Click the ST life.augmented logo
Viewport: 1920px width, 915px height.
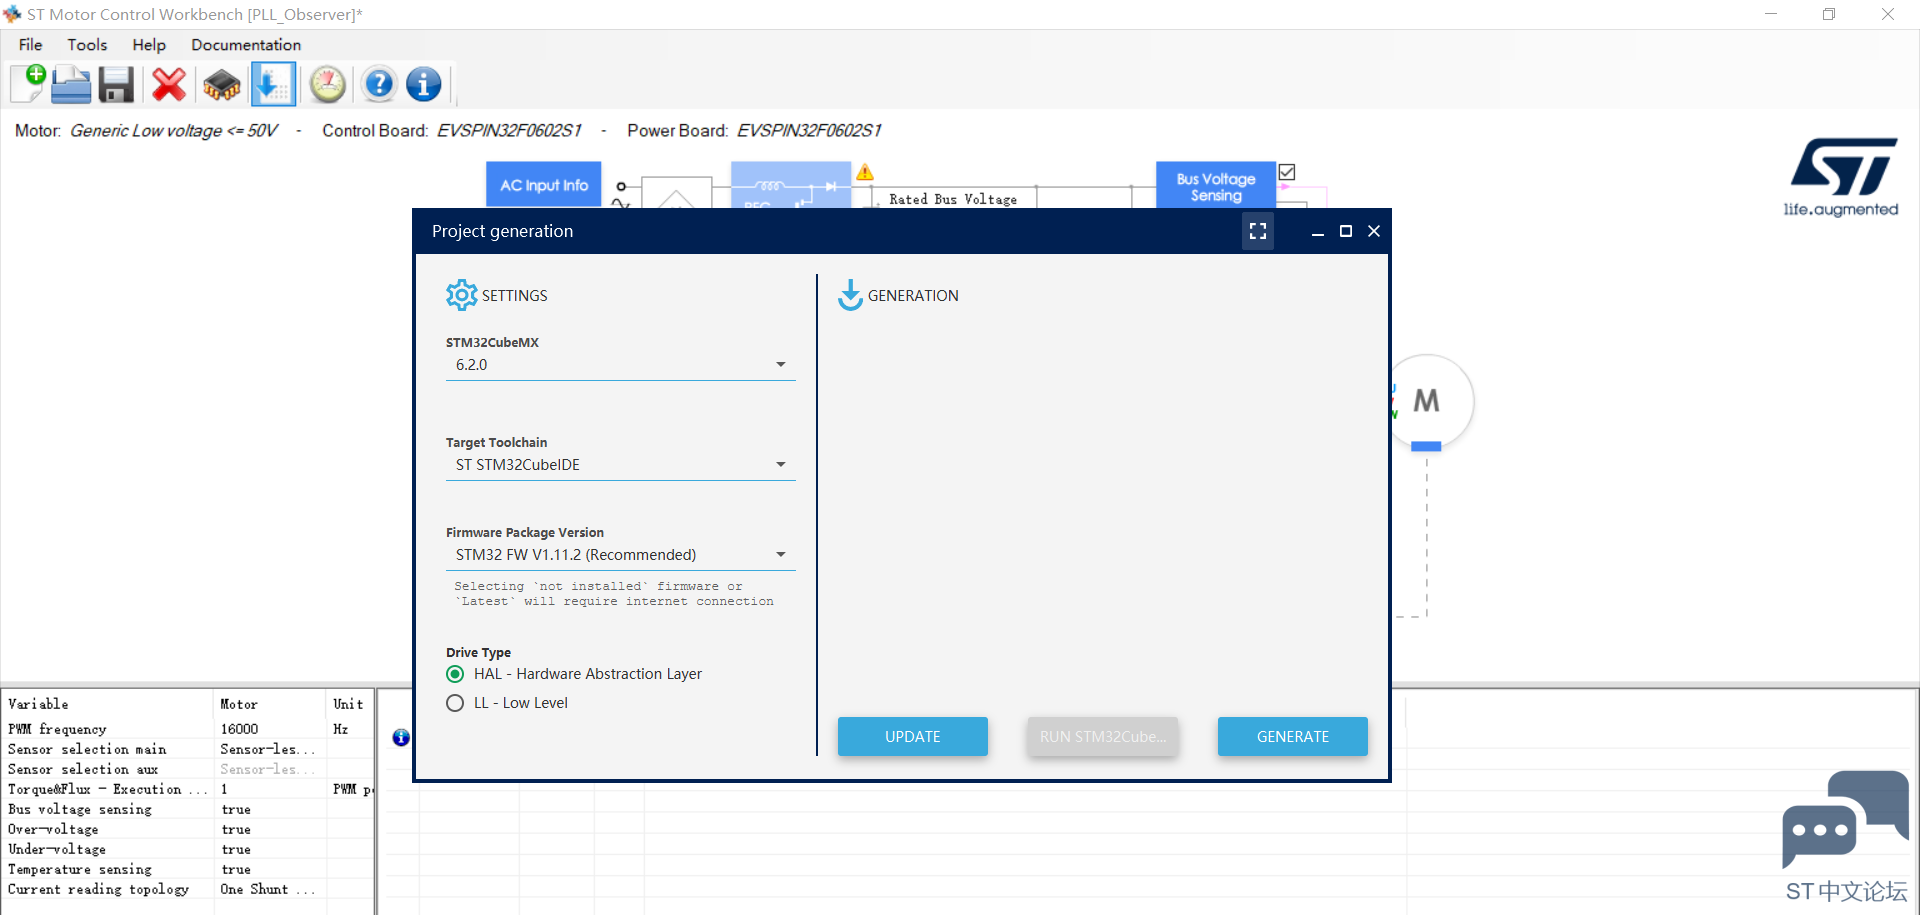point(1842,178)
